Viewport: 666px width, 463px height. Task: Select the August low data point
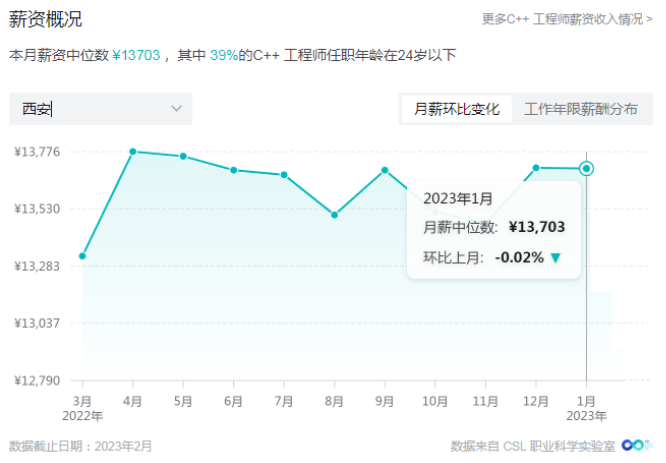(x=334, y=215)
